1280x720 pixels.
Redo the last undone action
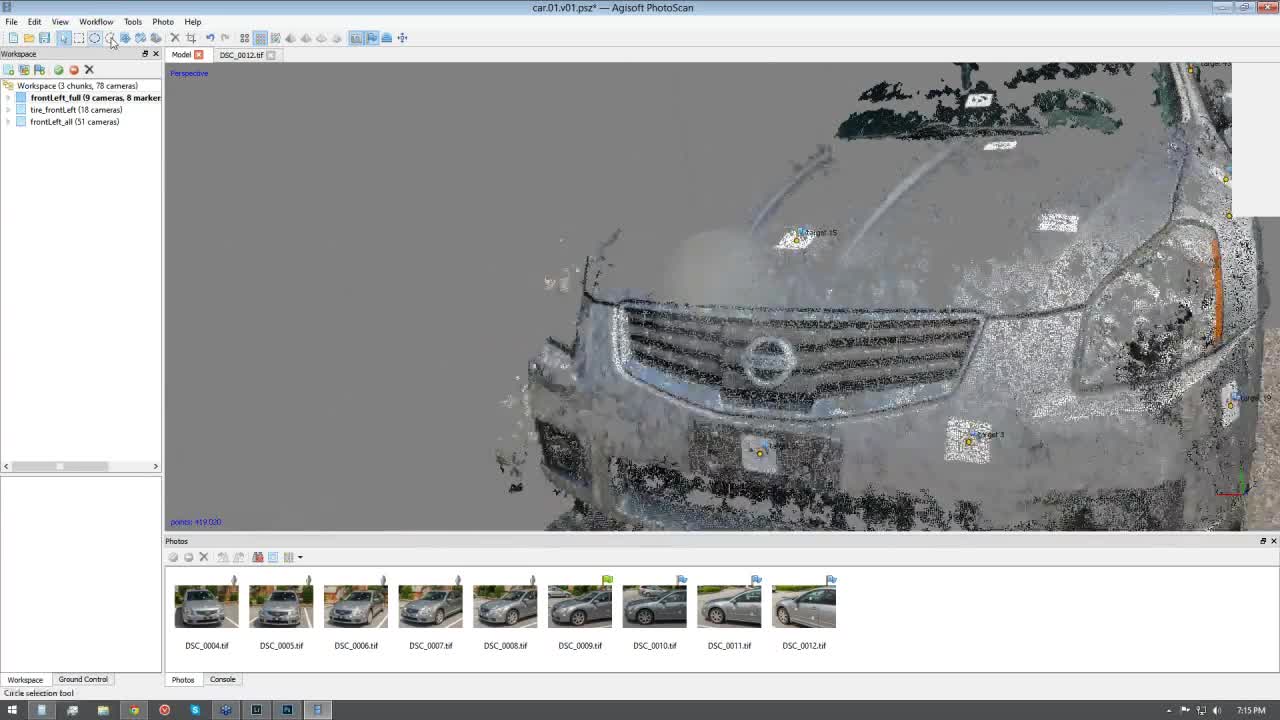pos(225,38)
